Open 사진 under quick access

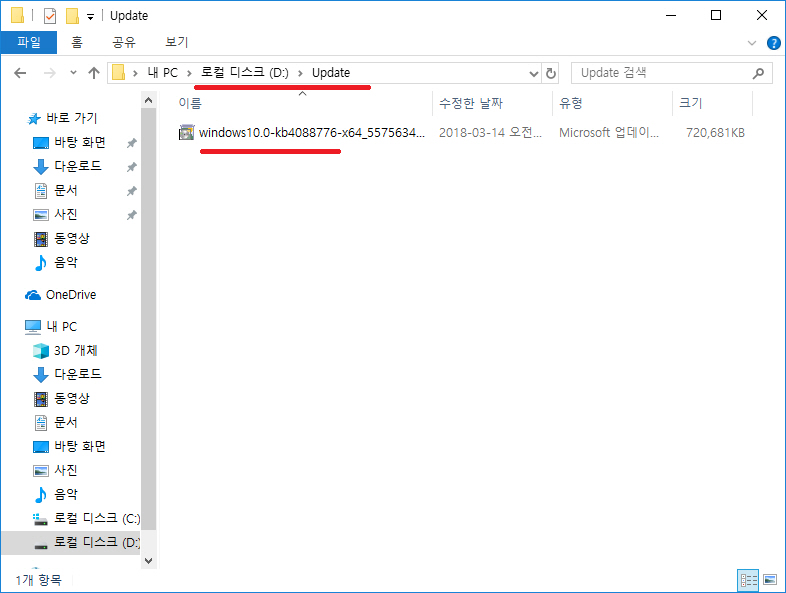66,215
